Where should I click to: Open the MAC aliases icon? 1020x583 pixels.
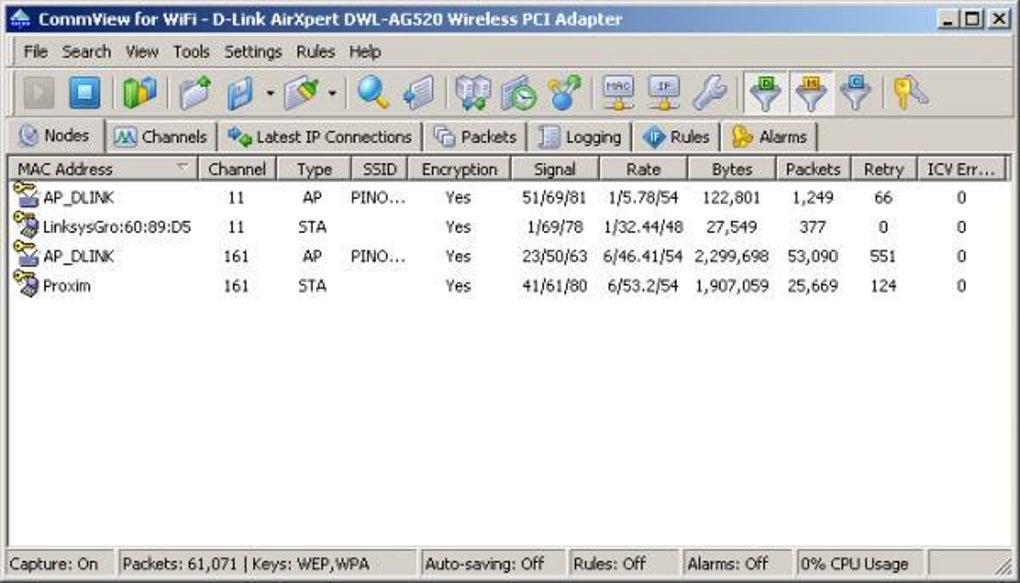pyautogui.click(x=618, y=93)
